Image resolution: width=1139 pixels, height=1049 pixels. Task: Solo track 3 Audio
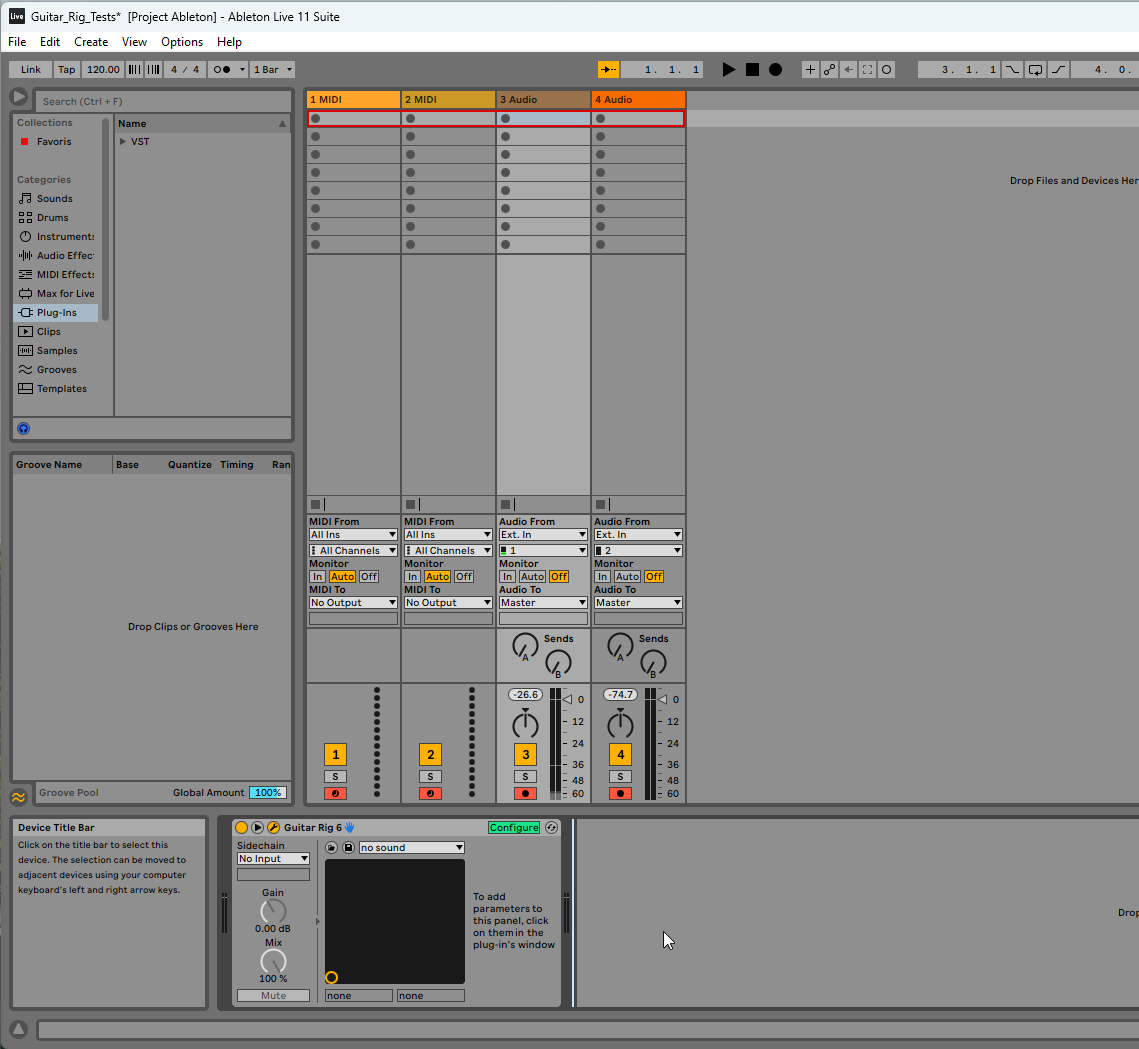point(525,777)
